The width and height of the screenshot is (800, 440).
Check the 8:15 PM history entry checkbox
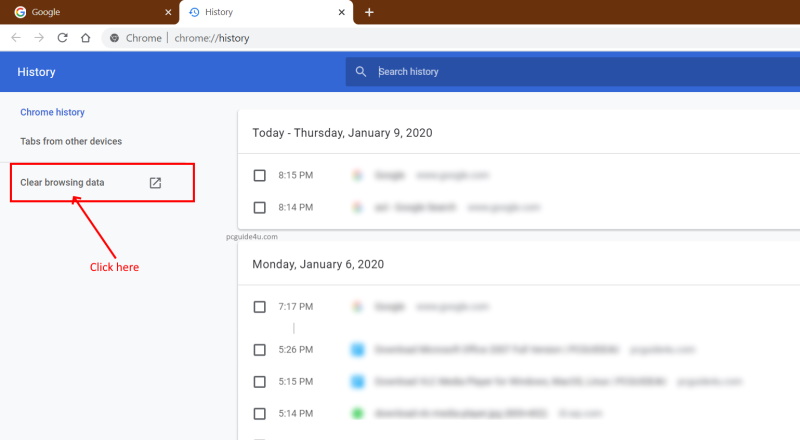click(x=260, y=175)
